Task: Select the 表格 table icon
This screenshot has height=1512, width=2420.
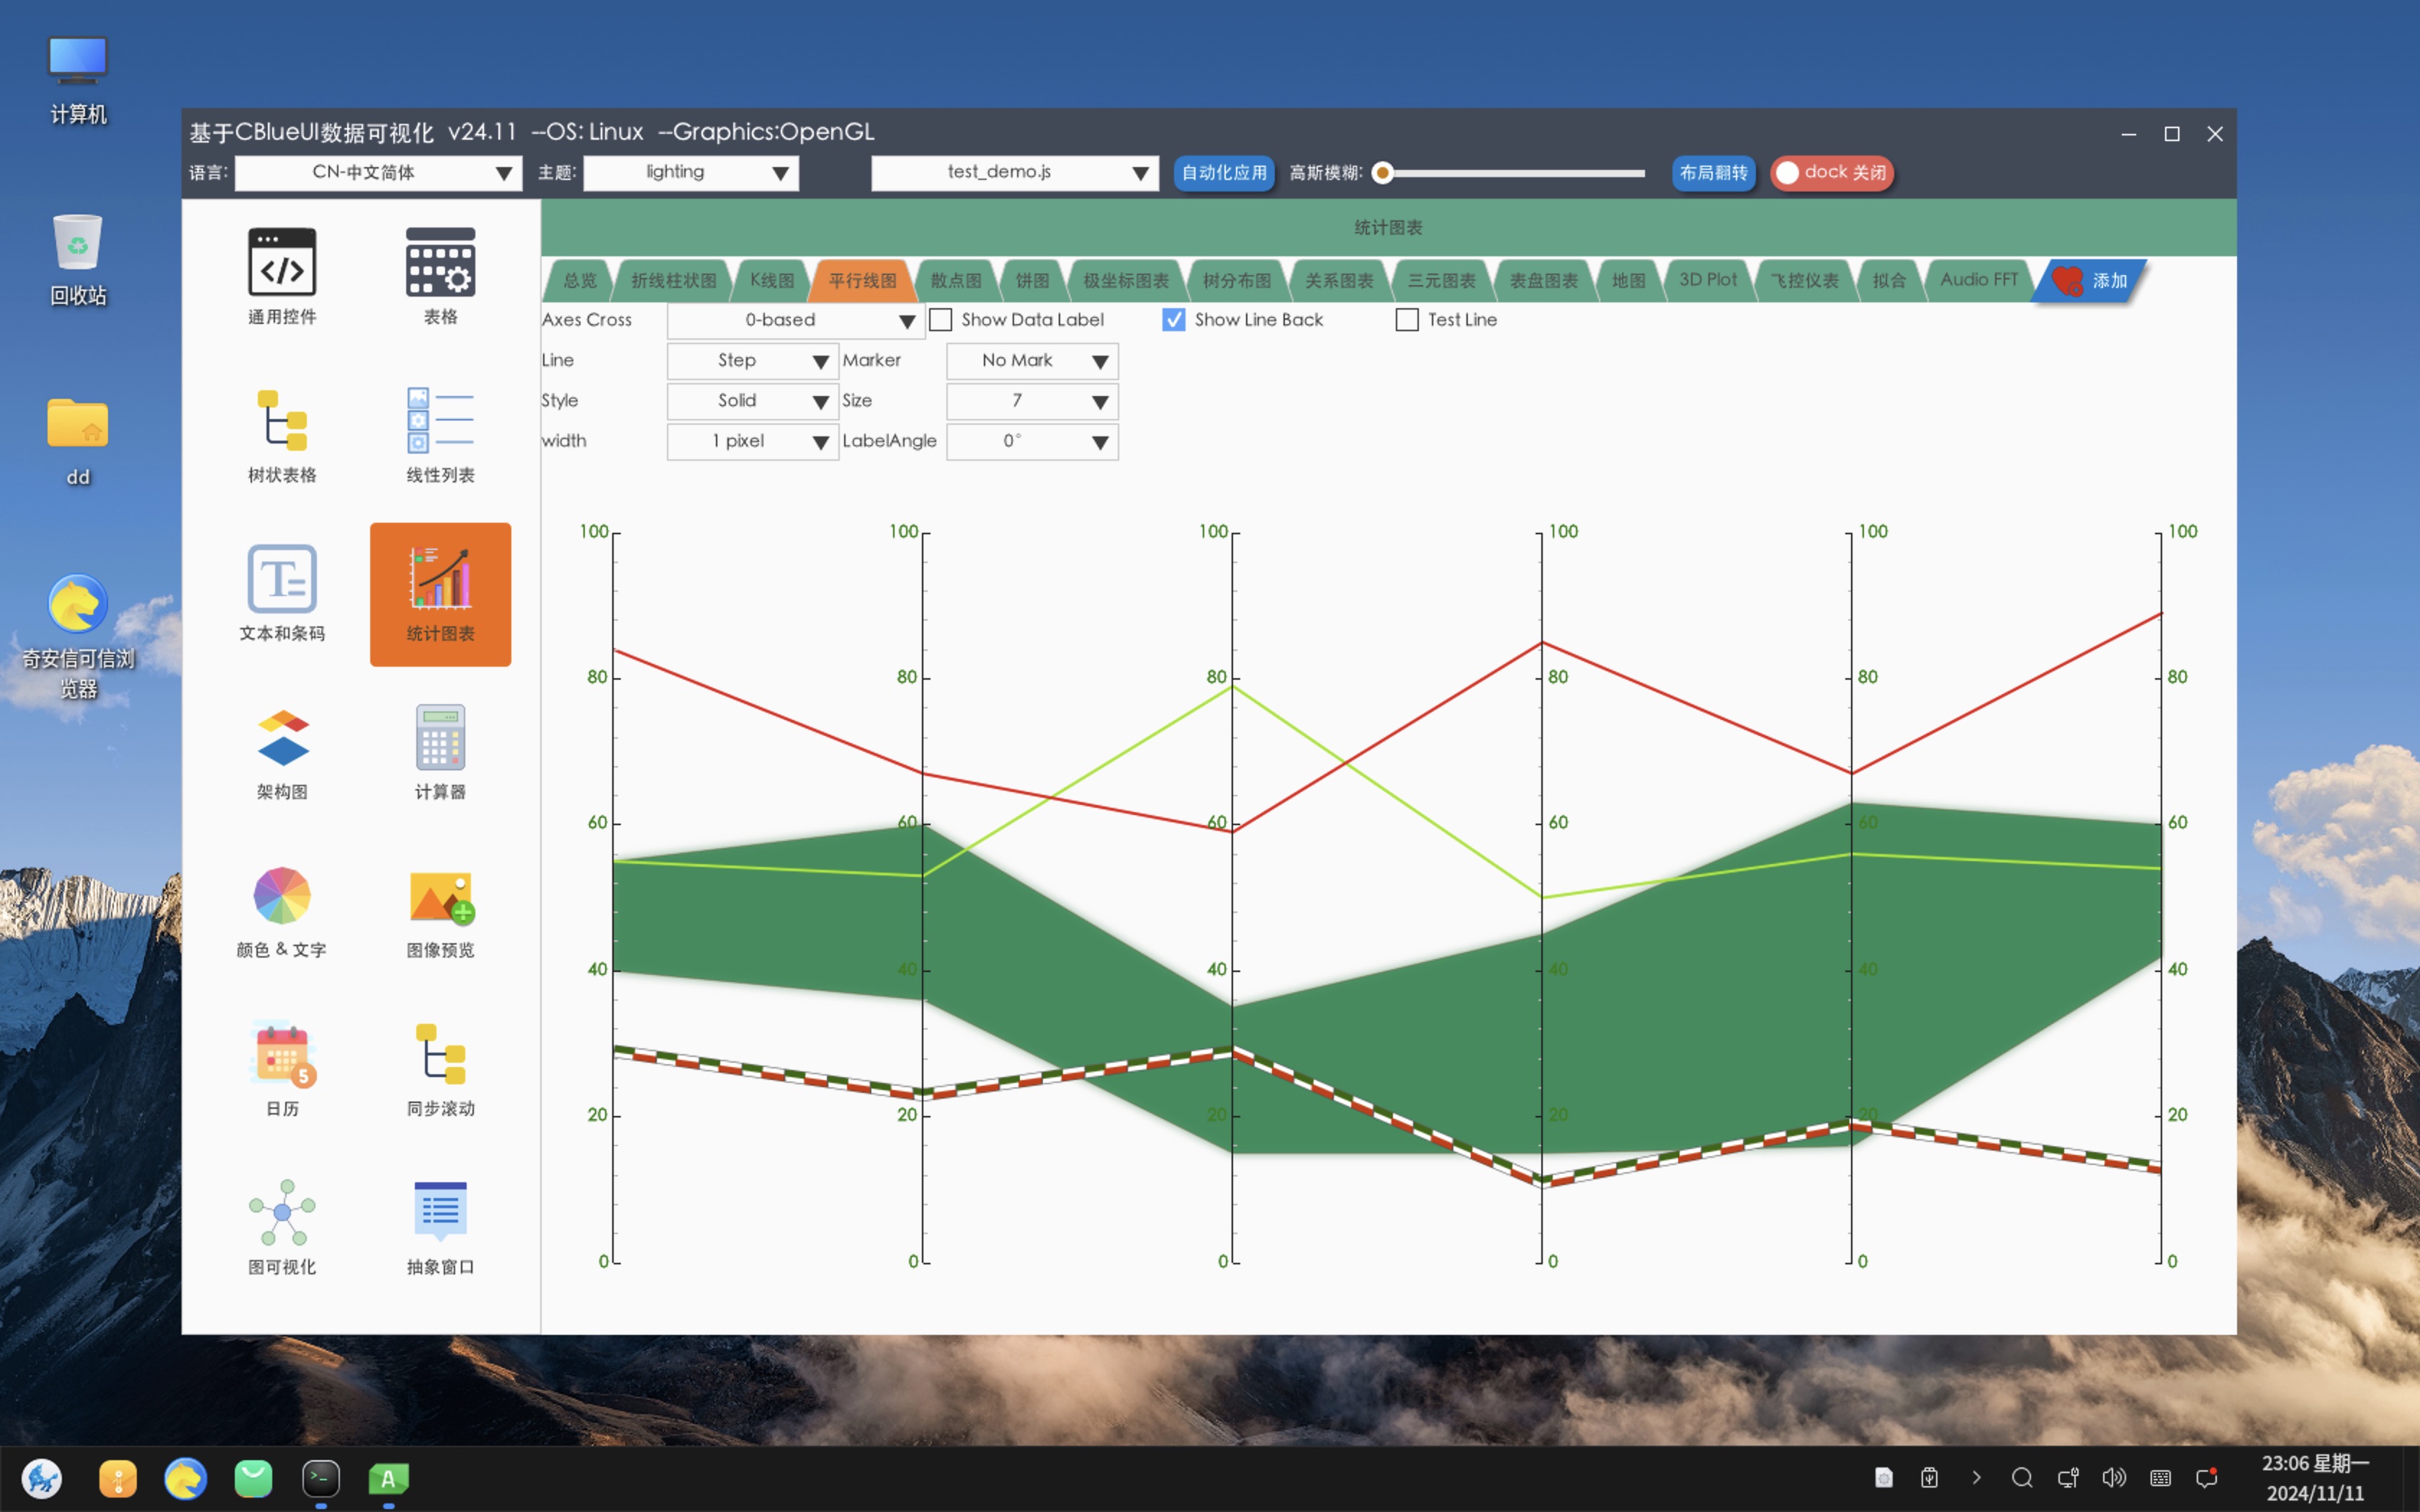Action: pyautogui.click(x=440, y=263)
